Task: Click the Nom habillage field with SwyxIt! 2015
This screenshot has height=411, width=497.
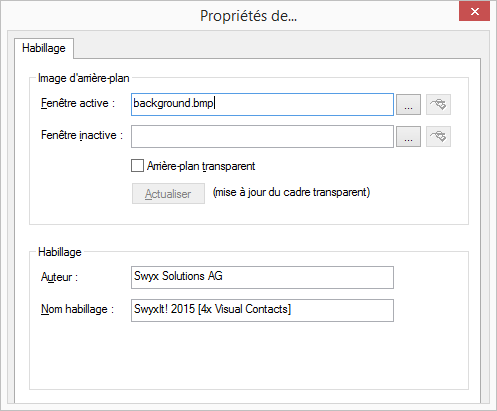Action: click(x=262, y=310)
